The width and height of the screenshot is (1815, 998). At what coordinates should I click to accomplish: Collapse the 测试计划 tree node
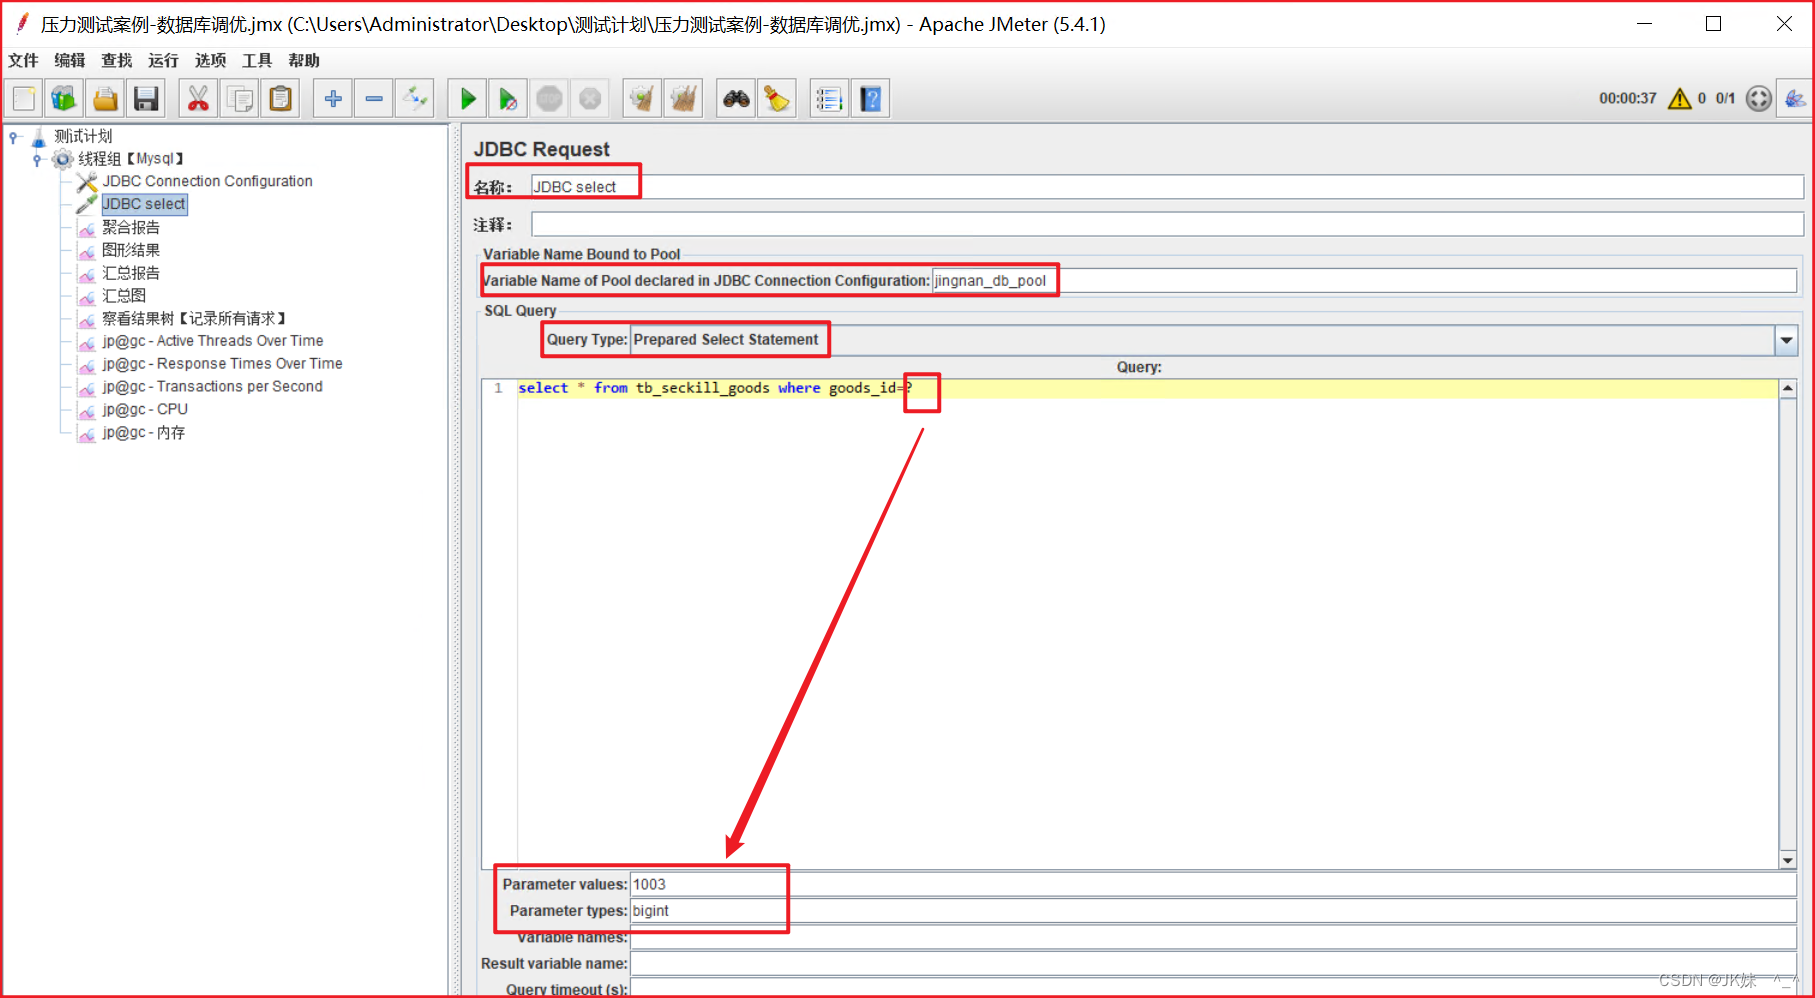tap(14, 137)
